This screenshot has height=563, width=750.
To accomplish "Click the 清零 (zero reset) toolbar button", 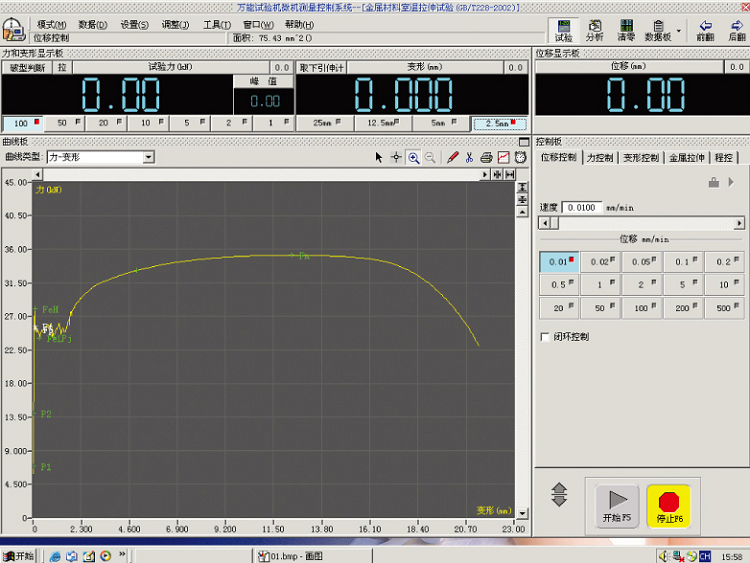I will (x=626, y=30).
